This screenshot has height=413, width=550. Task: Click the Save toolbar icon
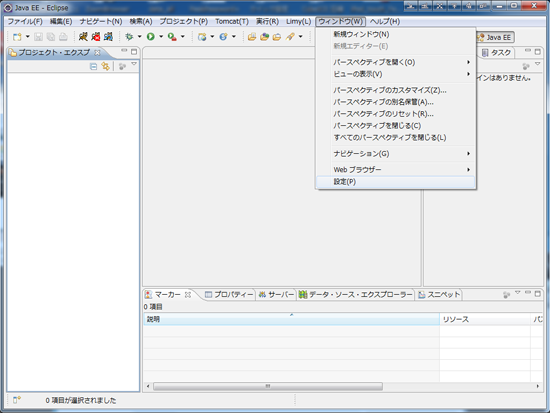[x=38, y=36]
